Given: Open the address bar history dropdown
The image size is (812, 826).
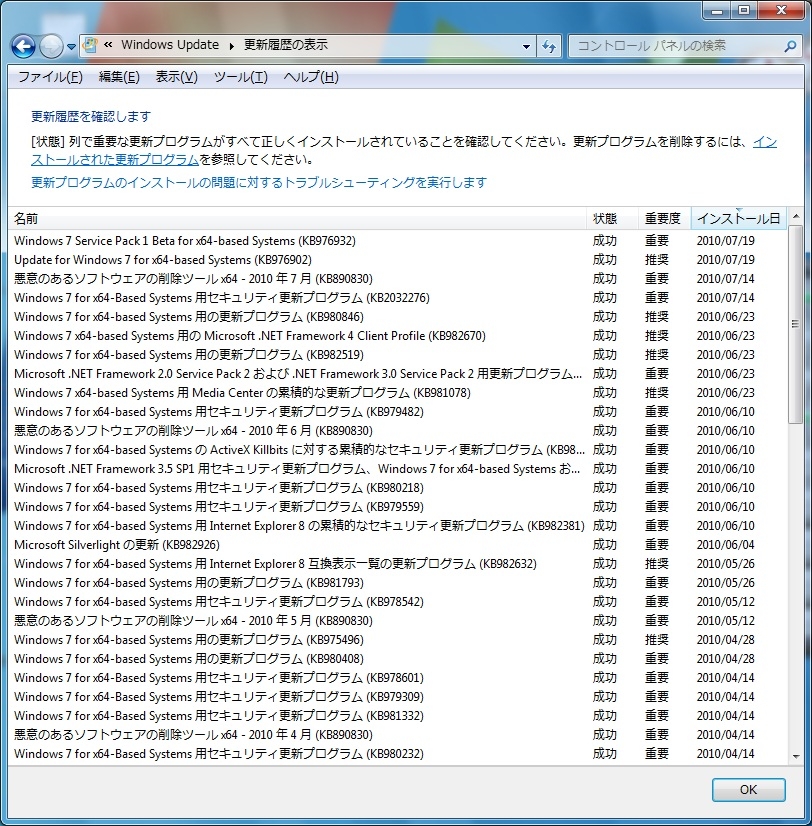Looking at the screenshot, I should coord(526,46).
